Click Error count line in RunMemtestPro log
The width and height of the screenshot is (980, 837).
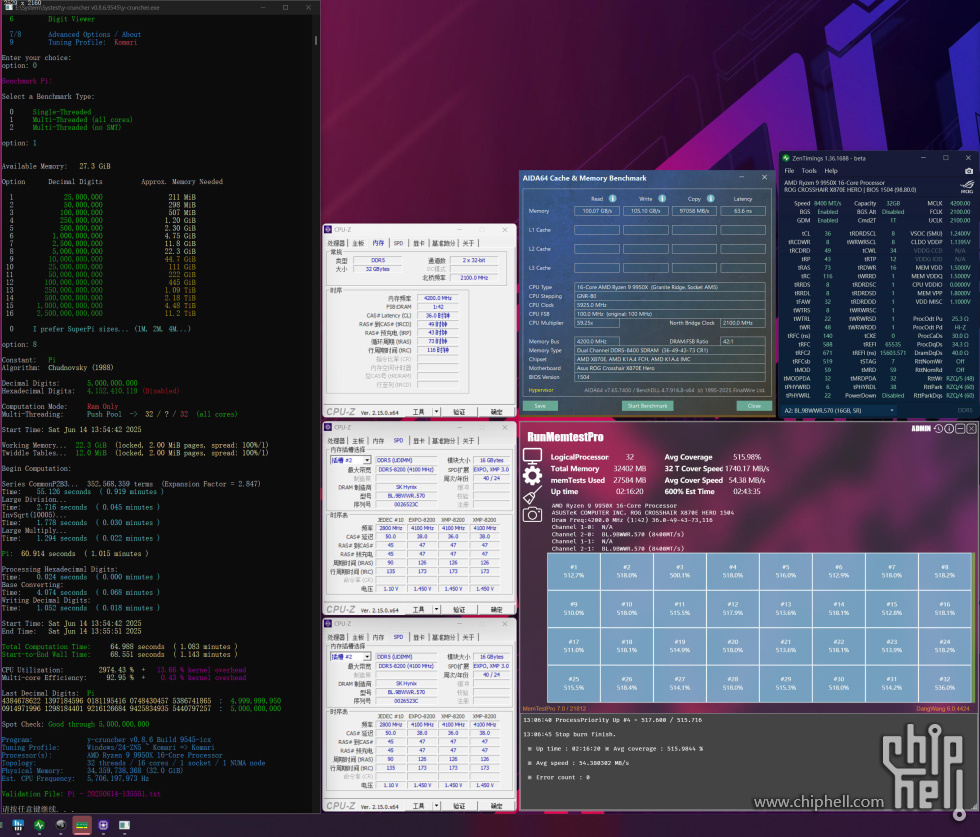[x=559, y=778]
